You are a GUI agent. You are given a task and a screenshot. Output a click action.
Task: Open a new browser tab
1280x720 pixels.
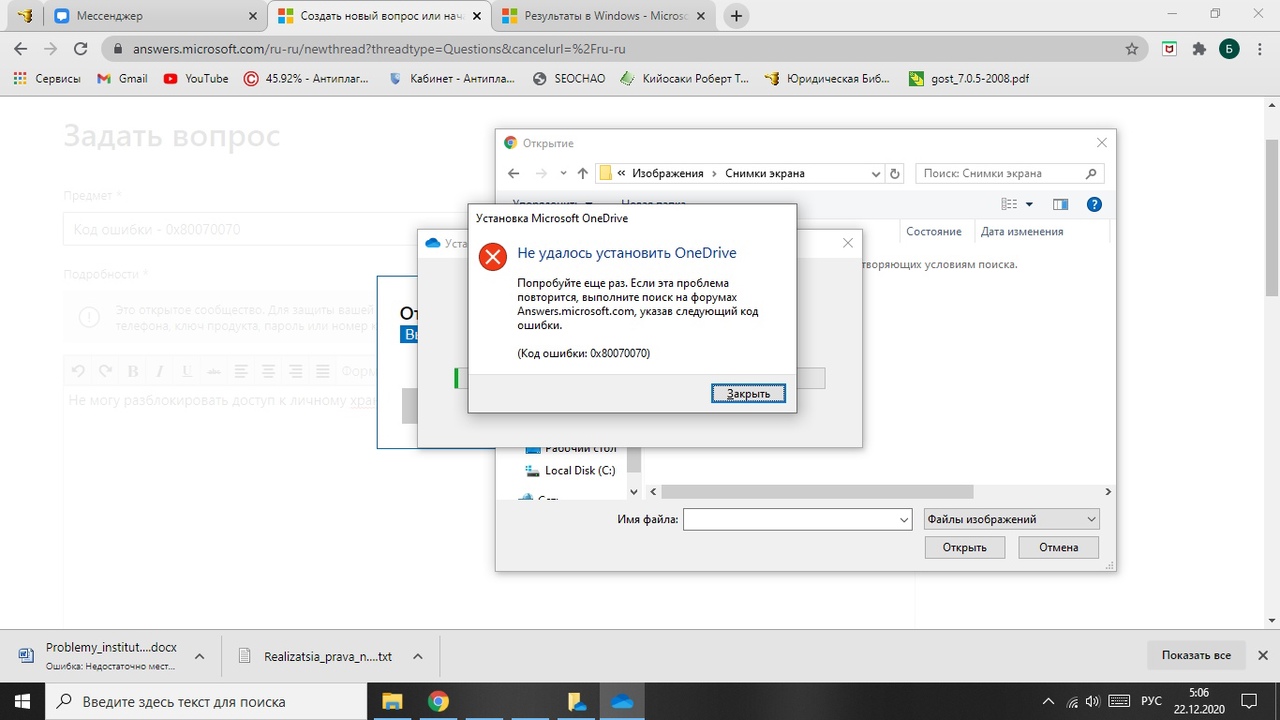pos(737,16)
